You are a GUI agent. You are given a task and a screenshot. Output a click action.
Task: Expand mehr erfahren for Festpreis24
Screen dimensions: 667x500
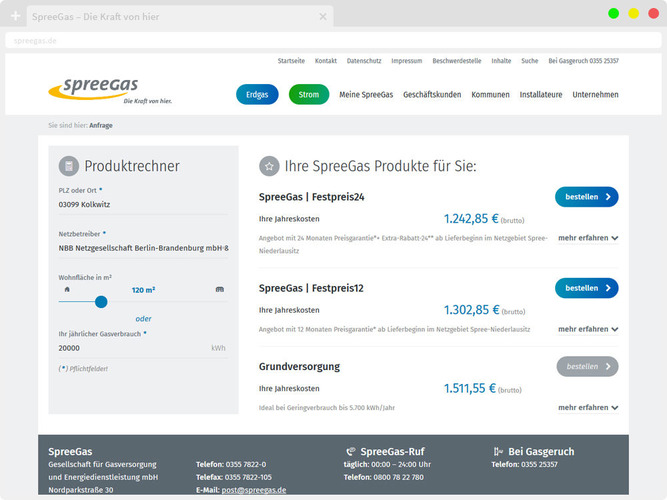click(x=588, y=238)
